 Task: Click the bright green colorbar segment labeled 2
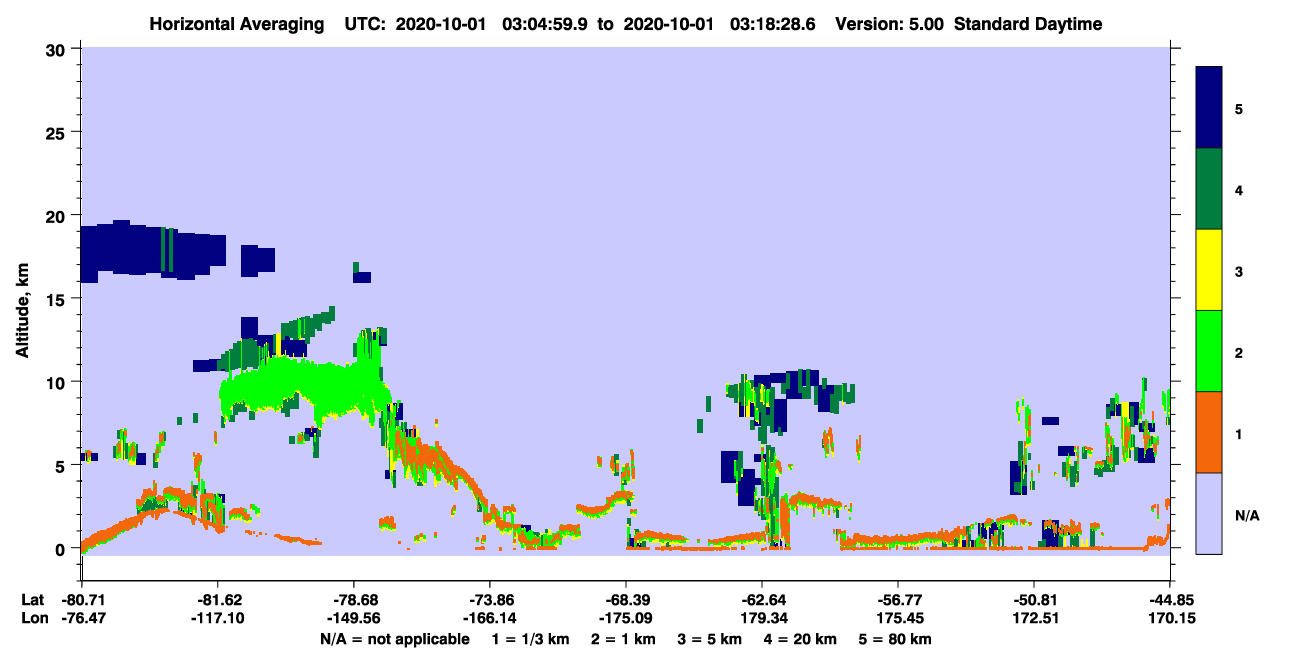1209,351
